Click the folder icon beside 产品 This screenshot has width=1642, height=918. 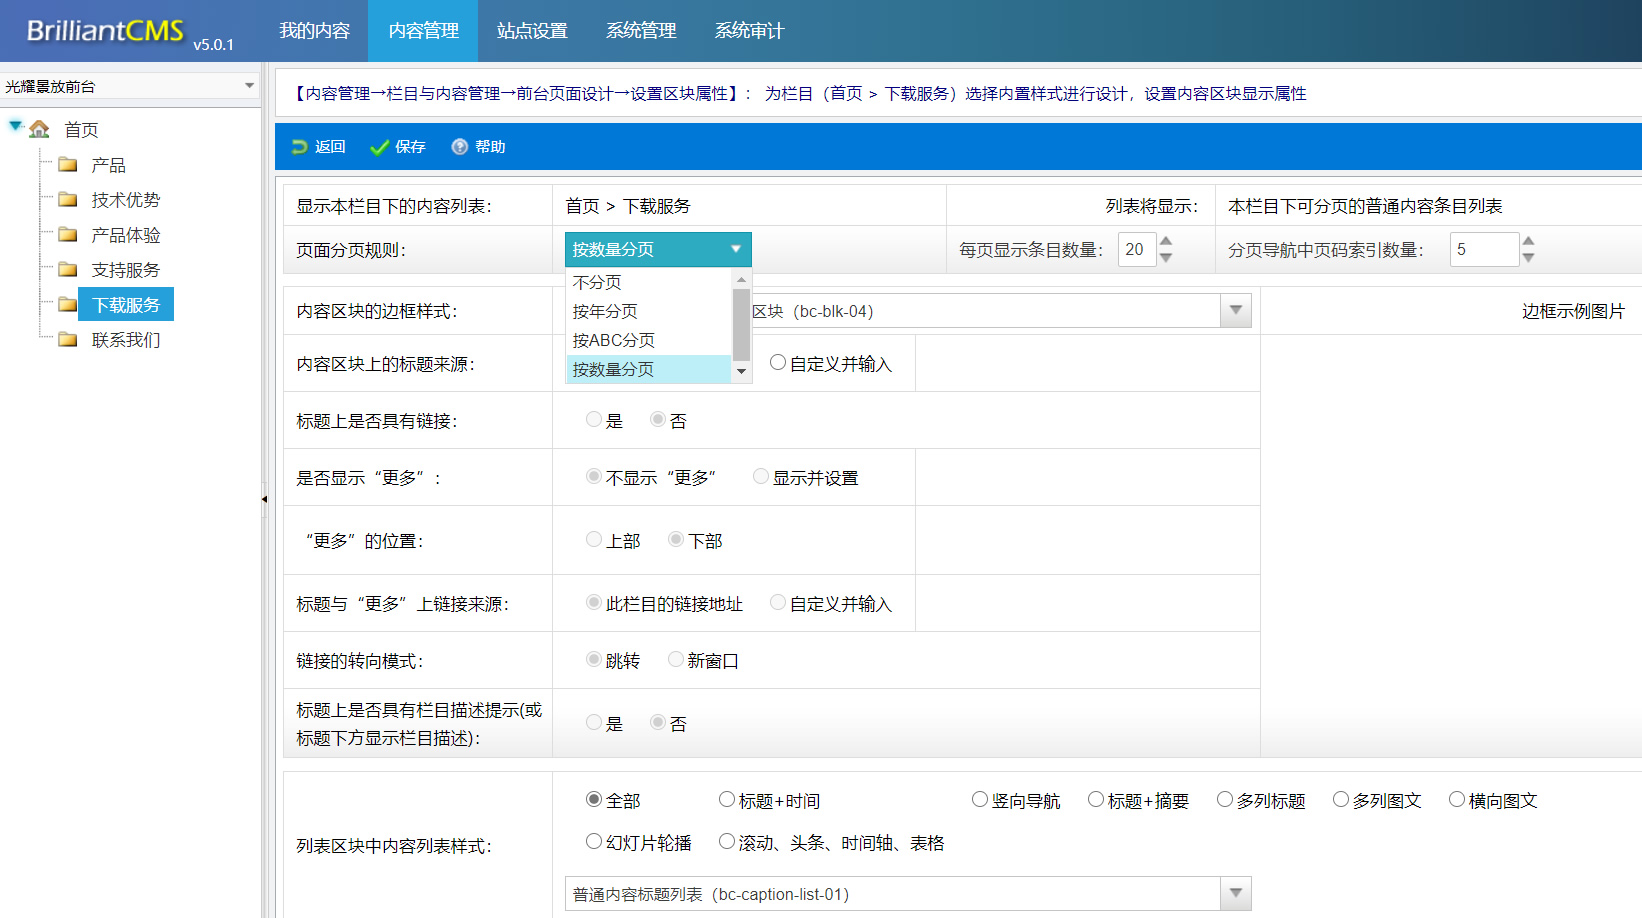click(68, 165)
